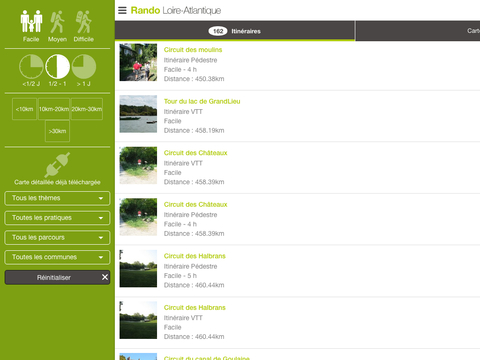
Task: Expand the Tous les thèmes dropdown
Action: pyautogui.click(x=57, y=198)
